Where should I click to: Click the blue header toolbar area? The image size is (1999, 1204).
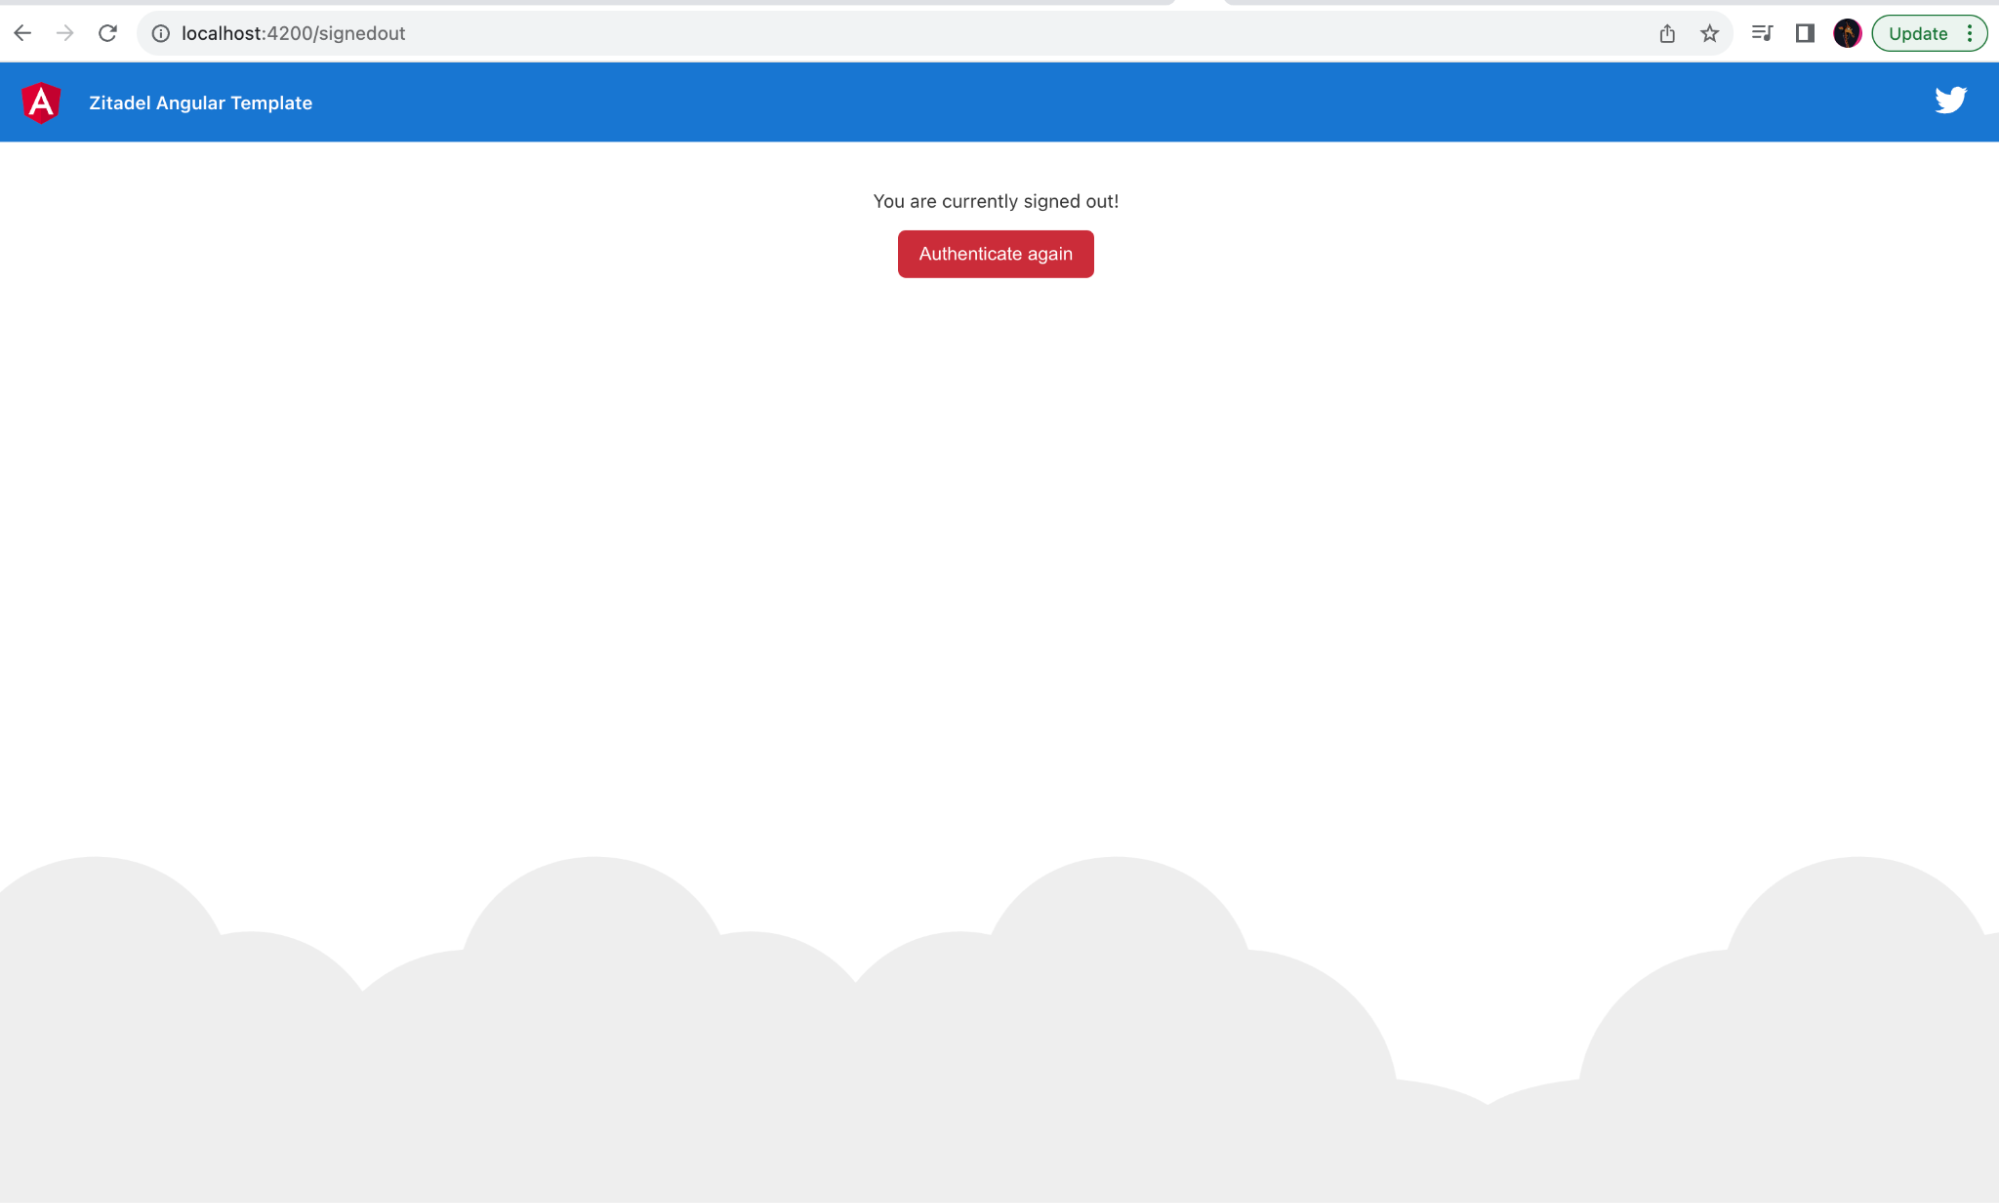(x=1000, y=103)
